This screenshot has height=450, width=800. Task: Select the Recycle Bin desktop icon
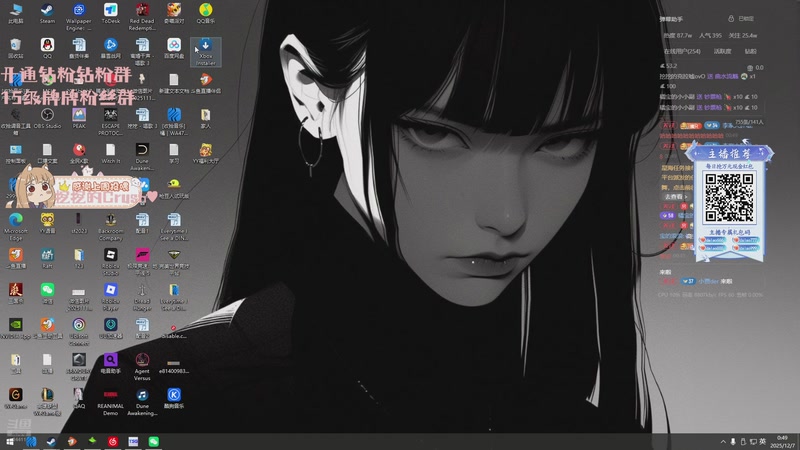coord(15,48)
